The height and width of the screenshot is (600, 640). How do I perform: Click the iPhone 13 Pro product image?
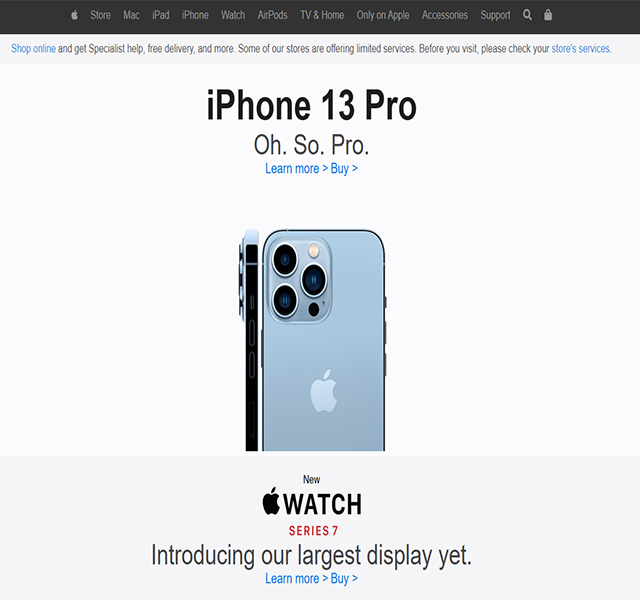(x=313, y=340)
